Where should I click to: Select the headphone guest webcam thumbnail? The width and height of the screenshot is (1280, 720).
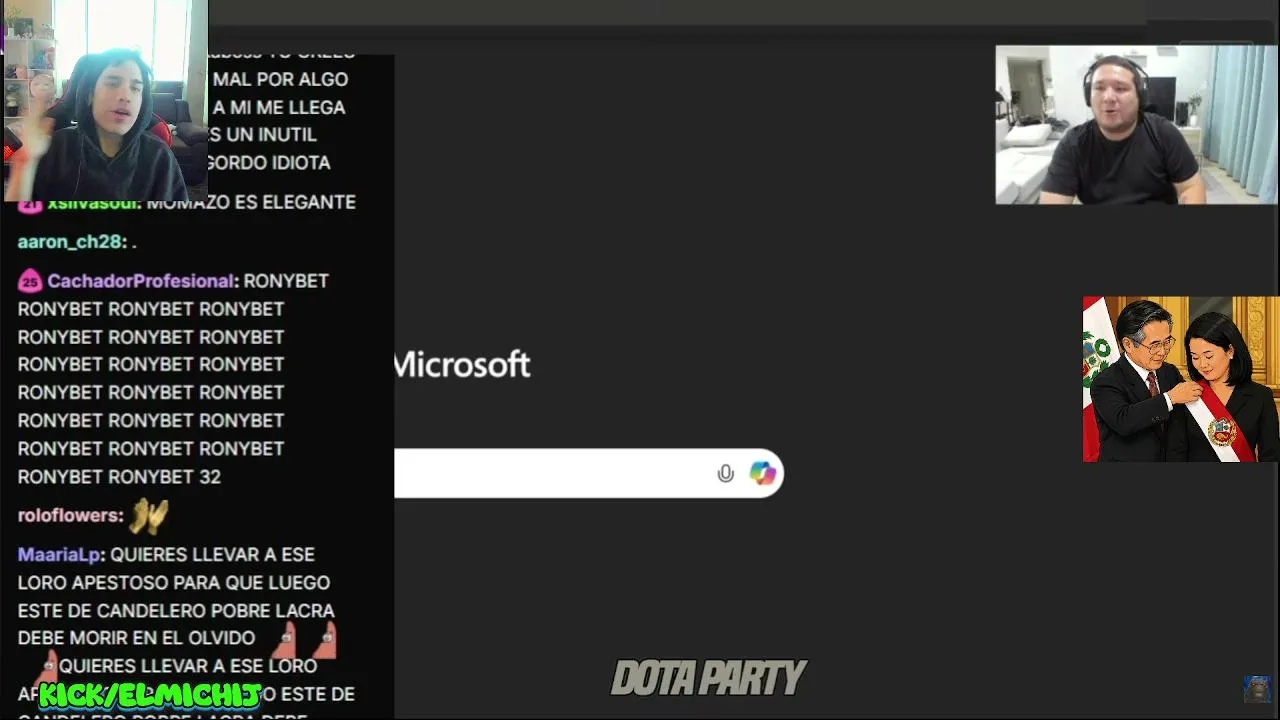[1136, 125]
